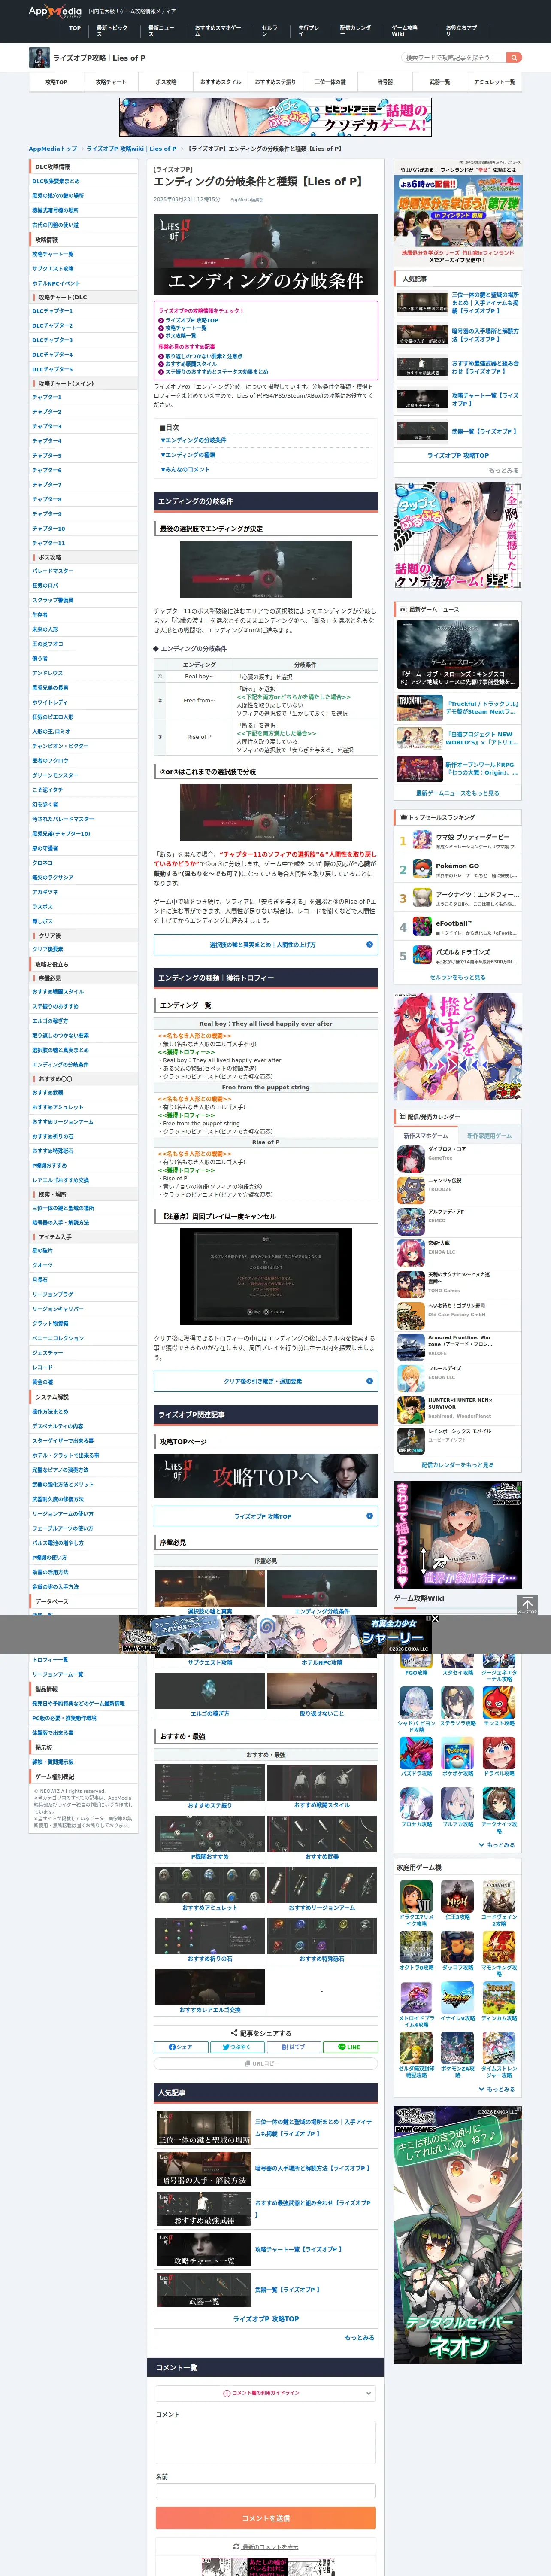
Task: Open the おすすめ最強武器 popular article thumbnail
Action: (203, 2209)
